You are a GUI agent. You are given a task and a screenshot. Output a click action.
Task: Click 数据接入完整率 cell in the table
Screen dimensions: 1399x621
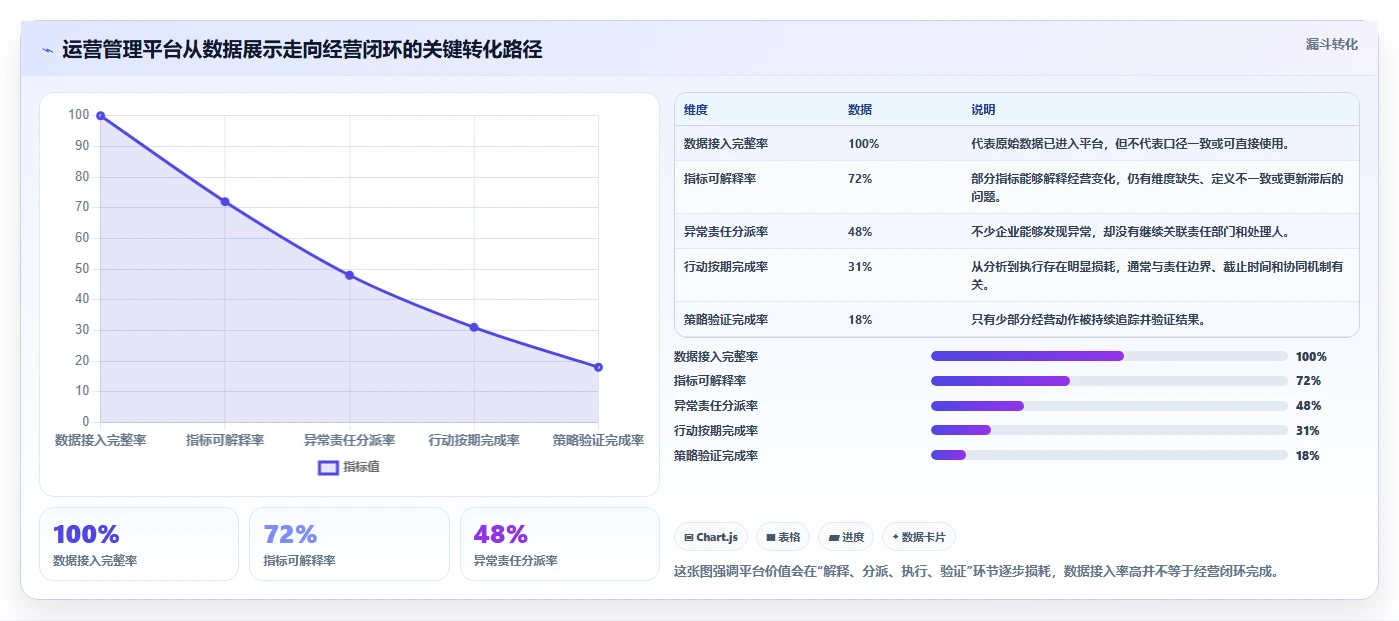coord(726,144)
